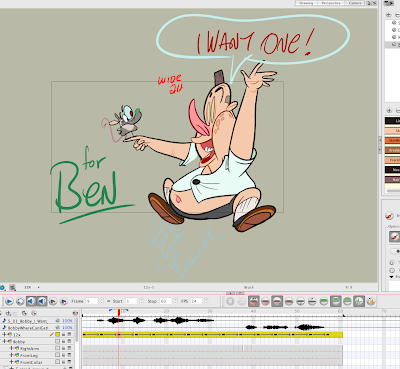This screenshot has width=400, height=369.
Task: Toggle the sound waveform display icon
Action: (x=359, y=301)
